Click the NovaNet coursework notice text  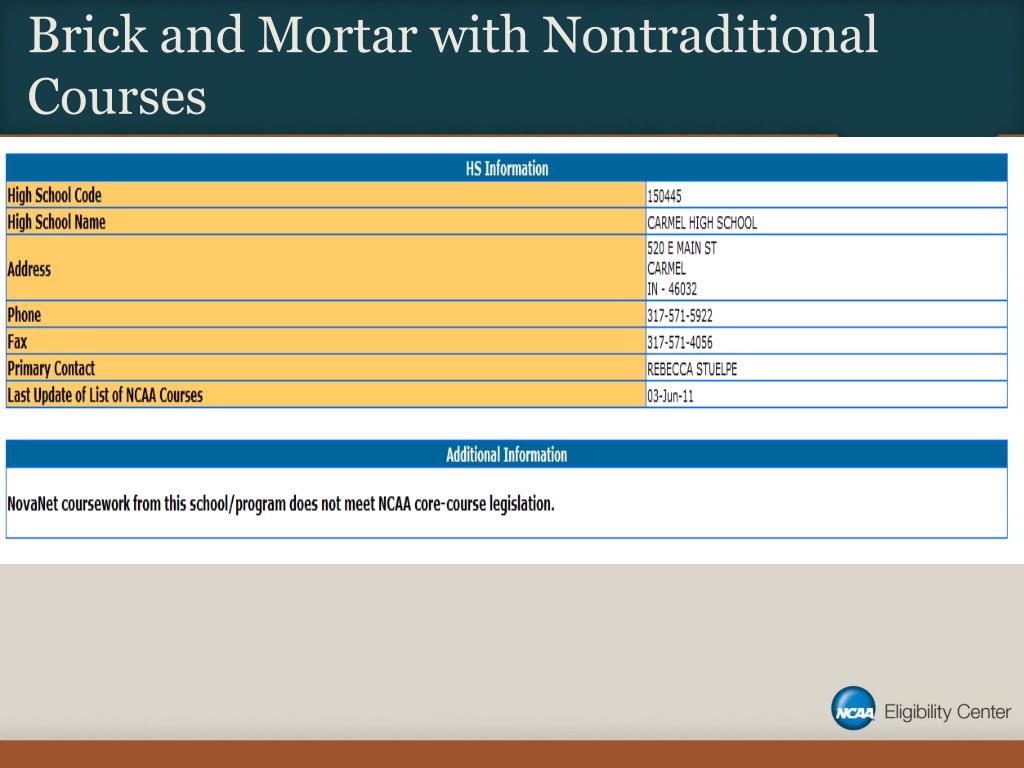coord(281,504)
